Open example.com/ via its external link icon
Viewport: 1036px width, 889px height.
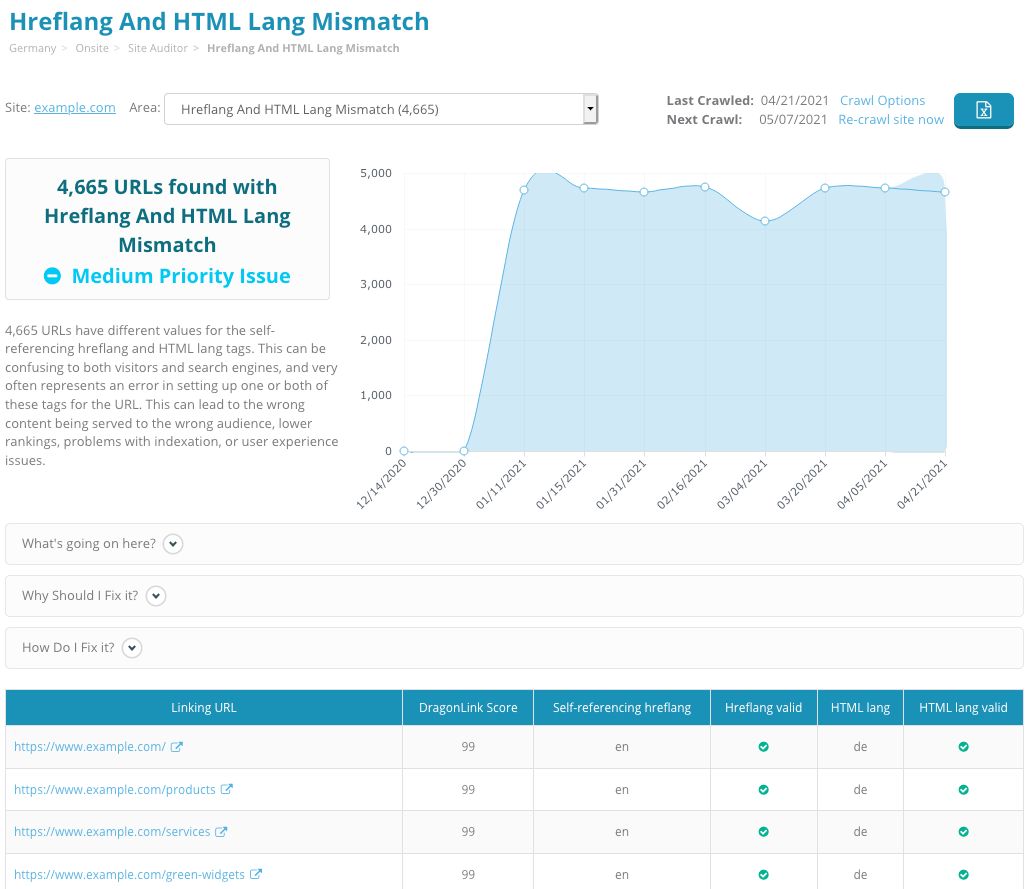177,746
